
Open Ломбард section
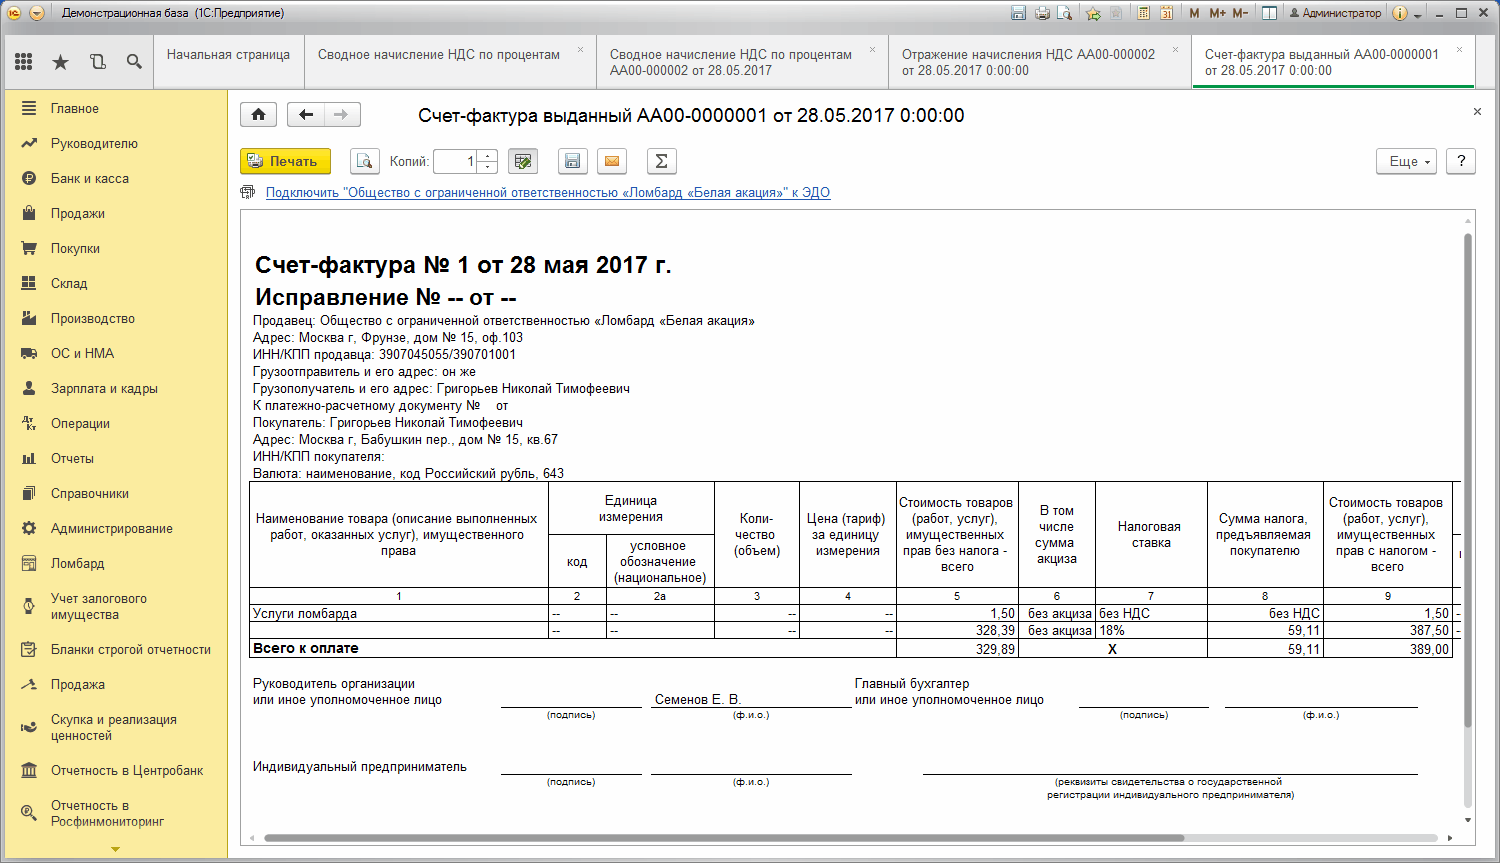click(x=114, y=563)
